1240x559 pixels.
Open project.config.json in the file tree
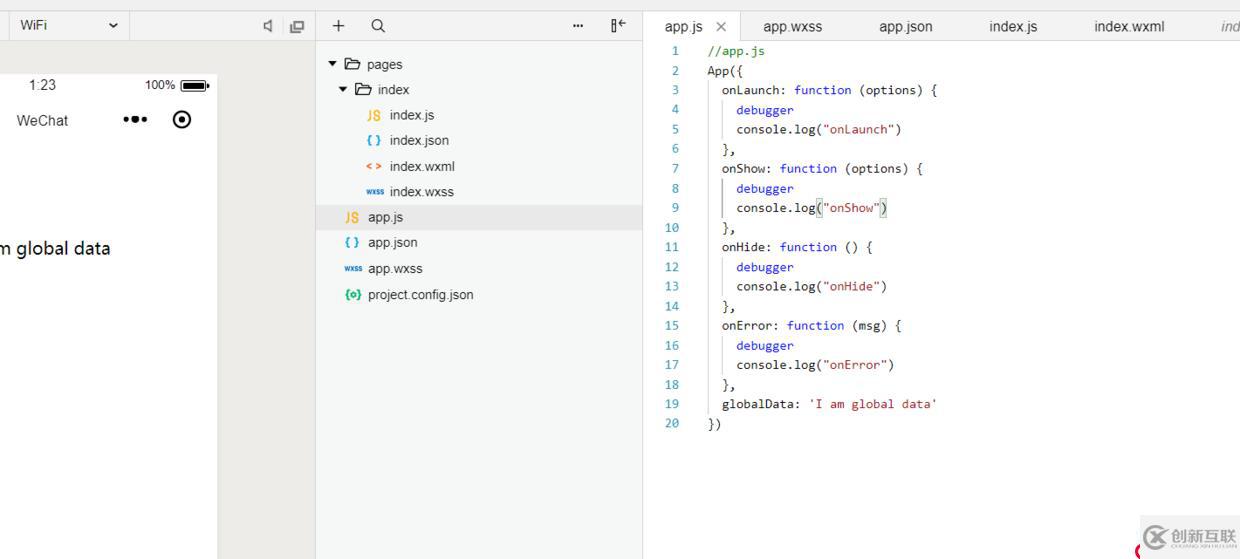tap(420, 295)
